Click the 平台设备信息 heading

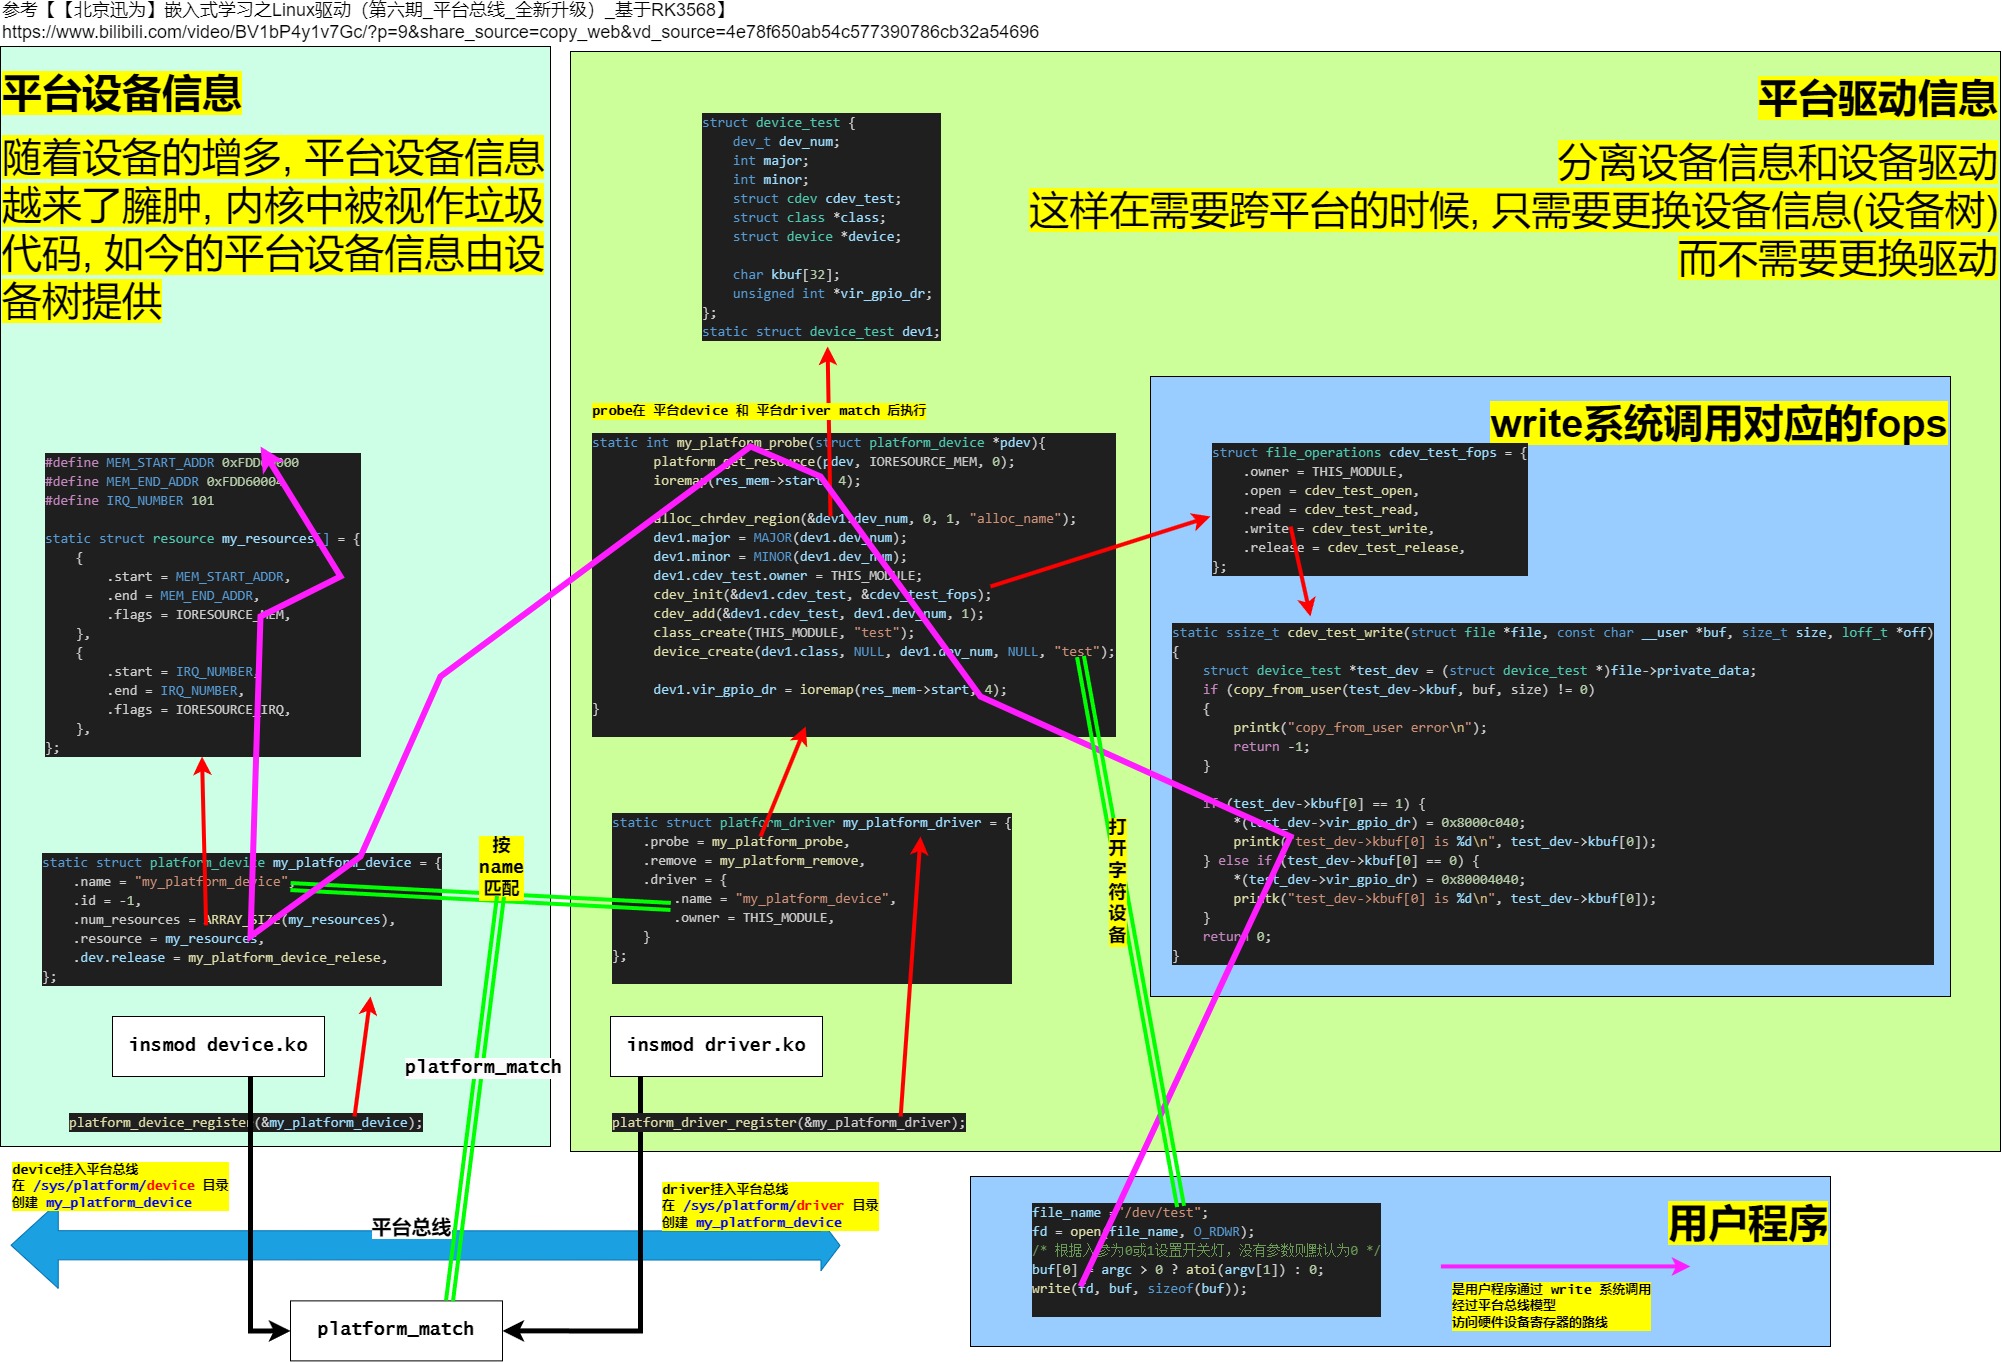point(122,94)
